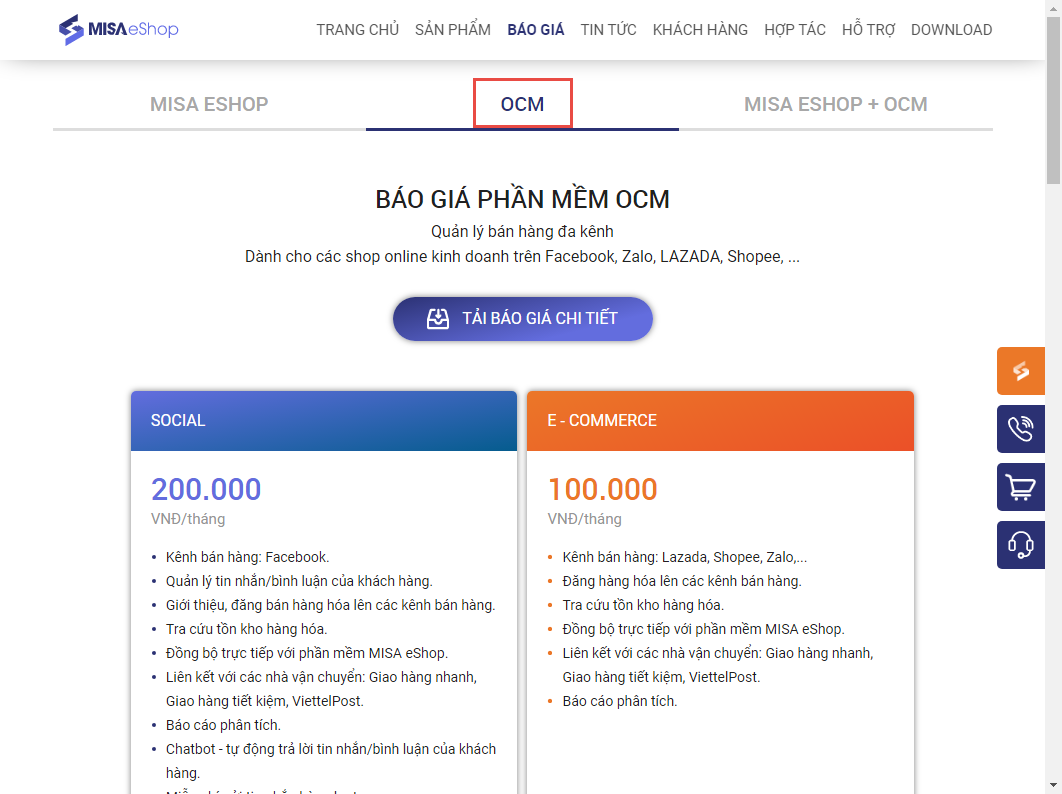
Task: Click 'Báo cáo phân tích.' in E-COMMERCE list
Action: tap(620, 701)
